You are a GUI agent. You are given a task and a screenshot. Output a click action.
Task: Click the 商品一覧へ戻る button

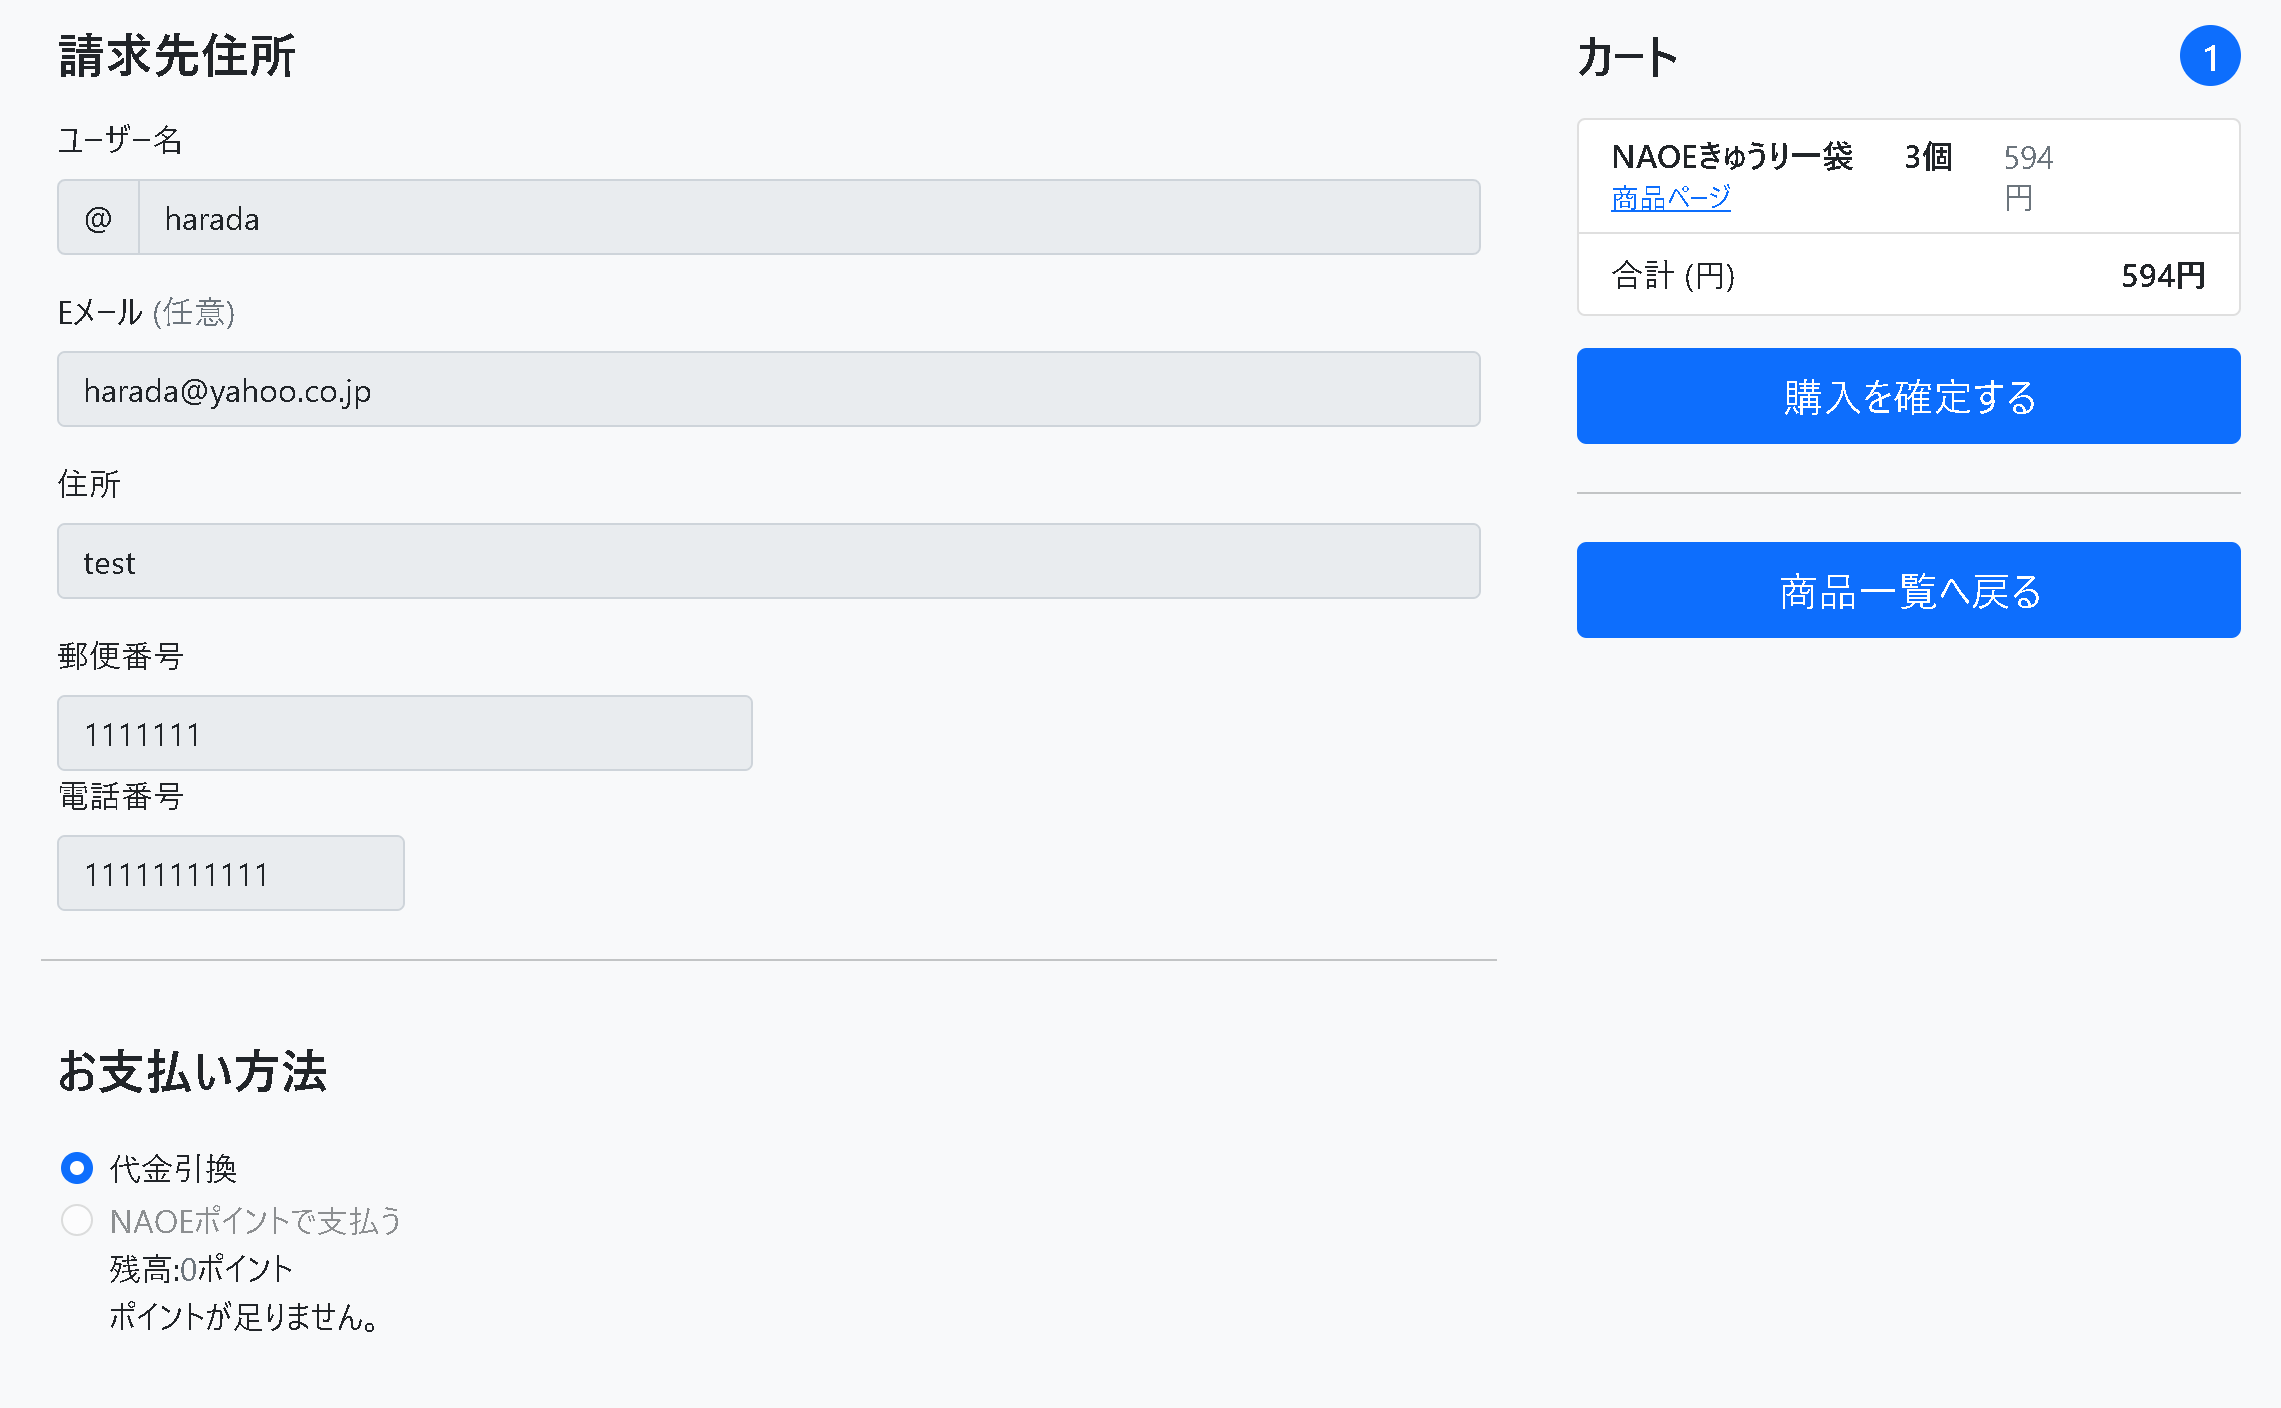coord(1907,590)
